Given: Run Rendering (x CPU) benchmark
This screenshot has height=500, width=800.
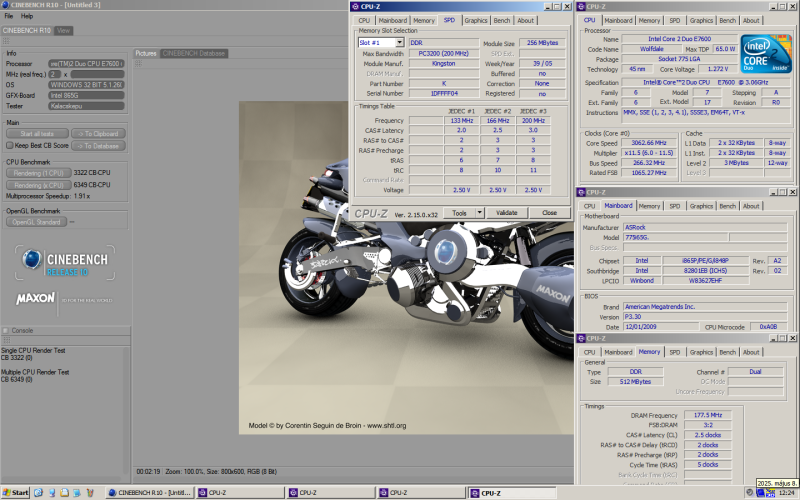Looking at the screenshot, I should tap(38, 185).
